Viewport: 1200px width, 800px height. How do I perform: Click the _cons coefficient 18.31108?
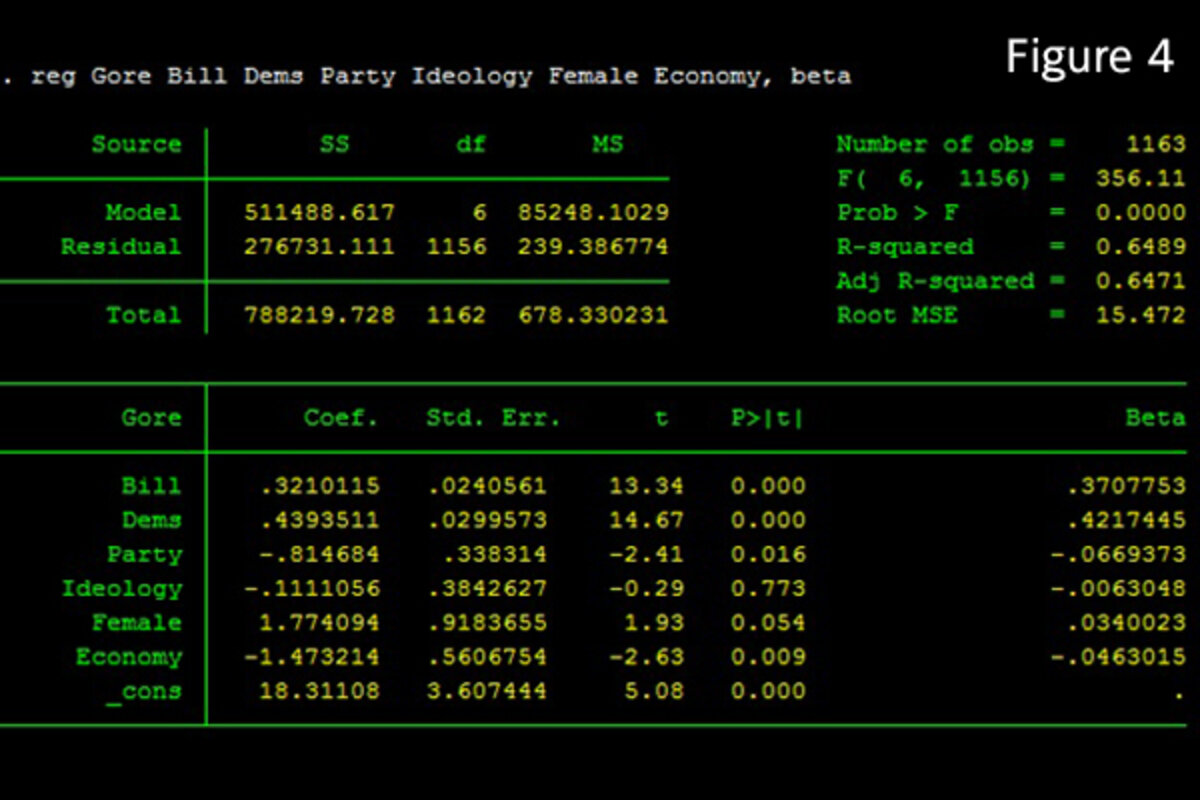click(x=319, y=691)
